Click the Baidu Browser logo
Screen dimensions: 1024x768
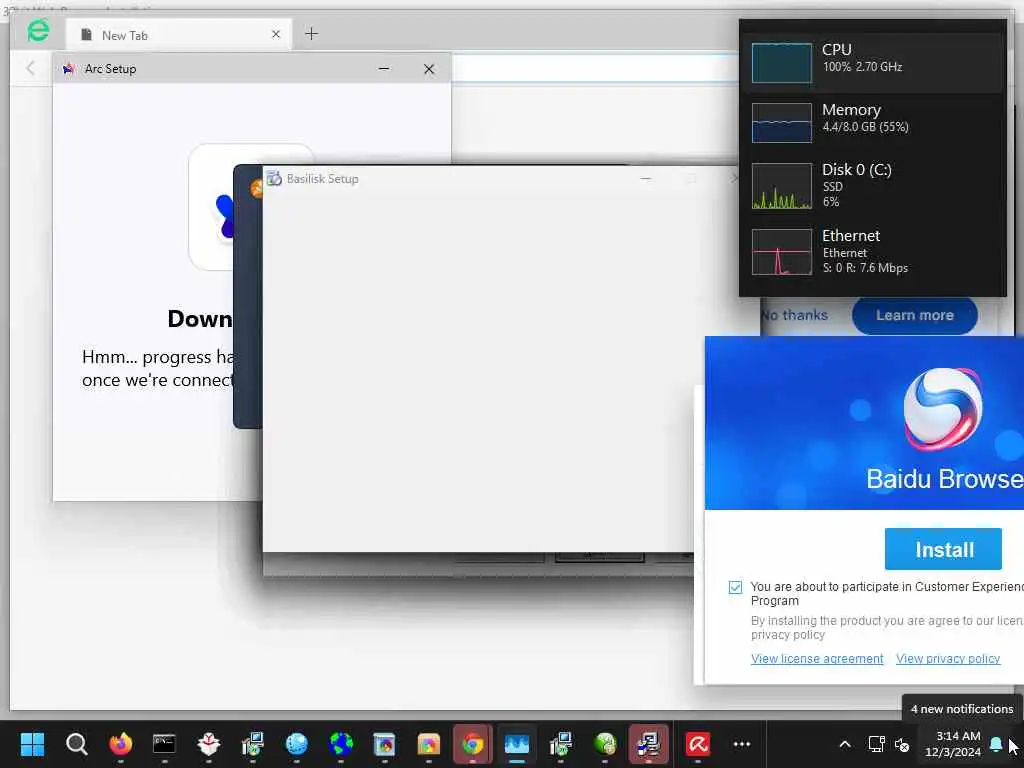click(943, 409)
